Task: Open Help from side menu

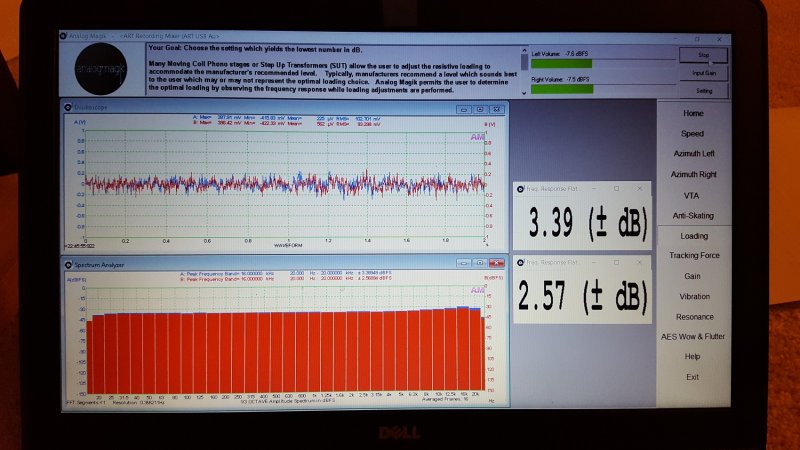Action: (692, 357)
